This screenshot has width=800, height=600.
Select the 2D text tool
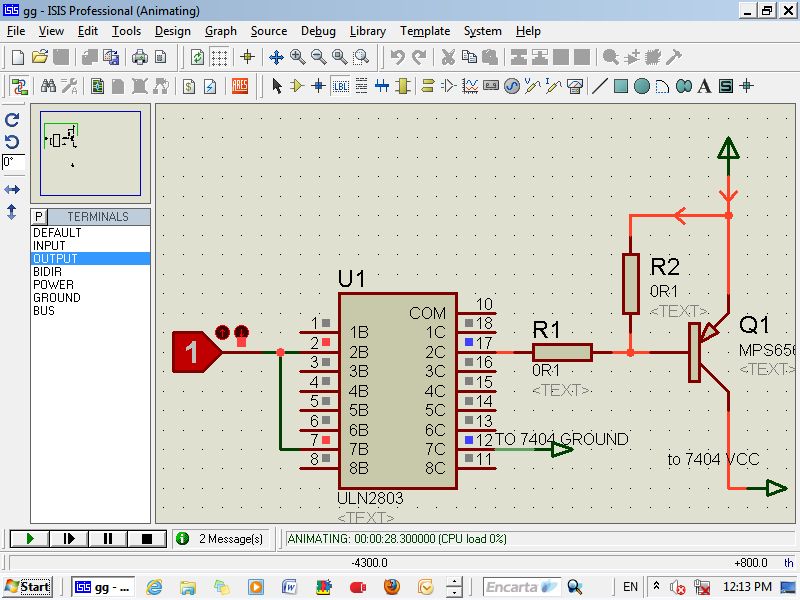705,86
